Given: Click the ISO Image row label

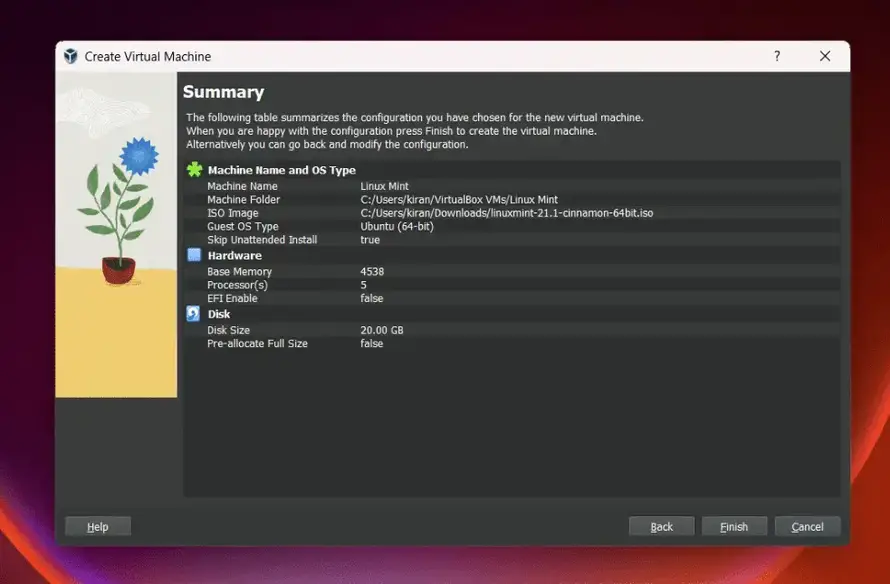Looking at the screenshot, I should (233, 213).
